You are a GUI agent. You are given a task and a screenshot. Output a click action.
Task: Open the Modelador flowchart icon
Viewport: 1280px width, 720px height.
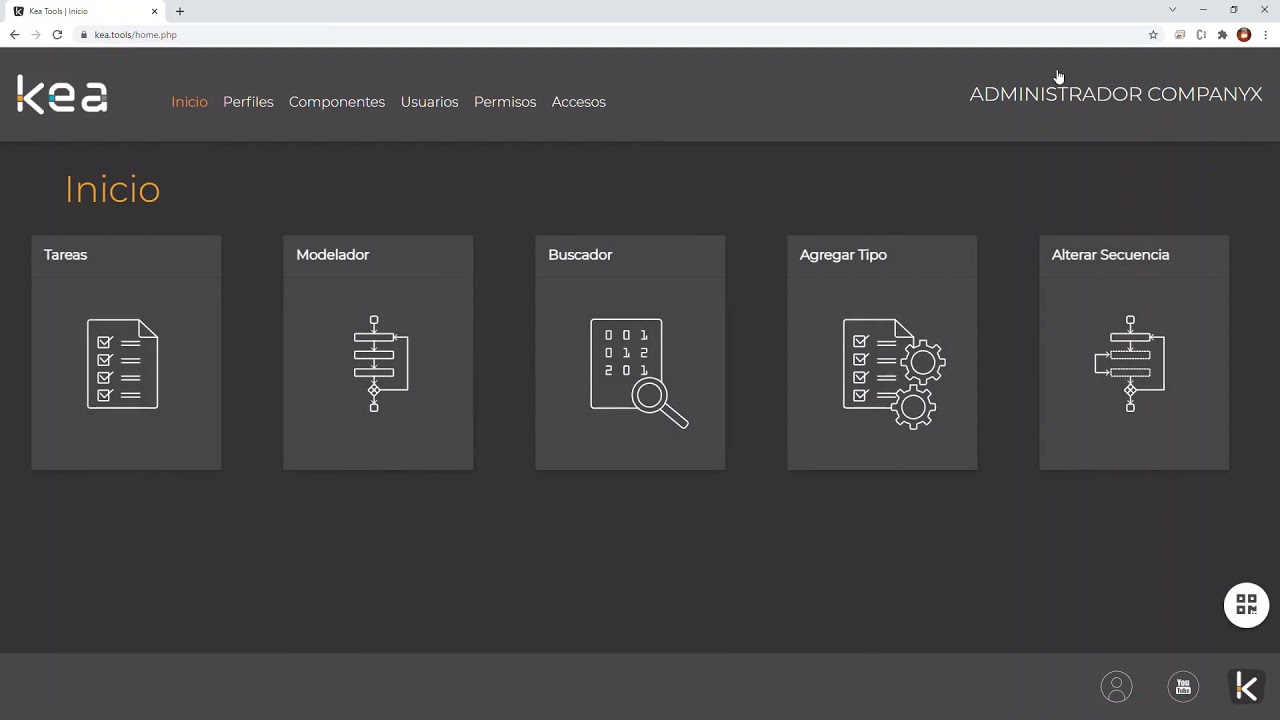point(380,364)
